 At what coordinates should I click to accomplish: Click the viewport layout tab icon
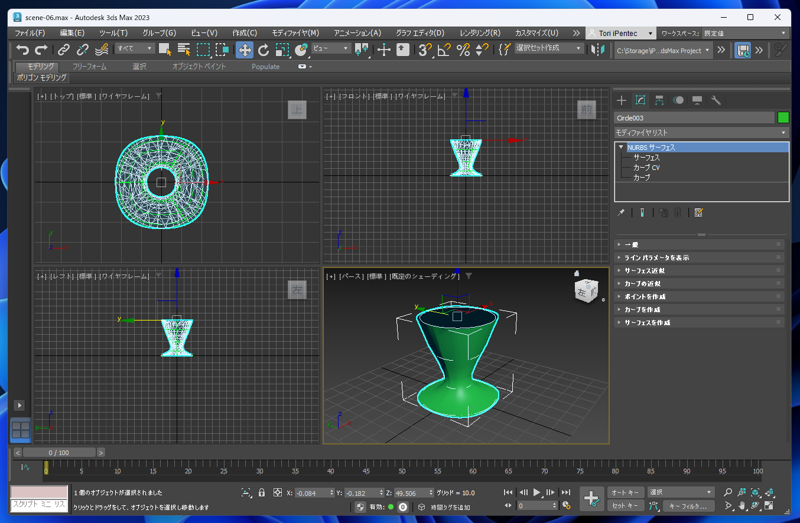click(20, 430)
